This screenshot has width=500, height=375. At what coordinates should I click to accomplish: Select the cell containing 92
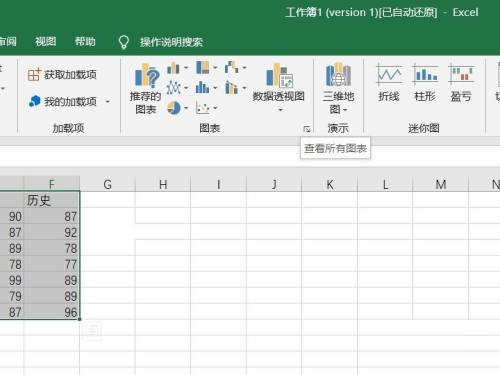pos(52,232)
